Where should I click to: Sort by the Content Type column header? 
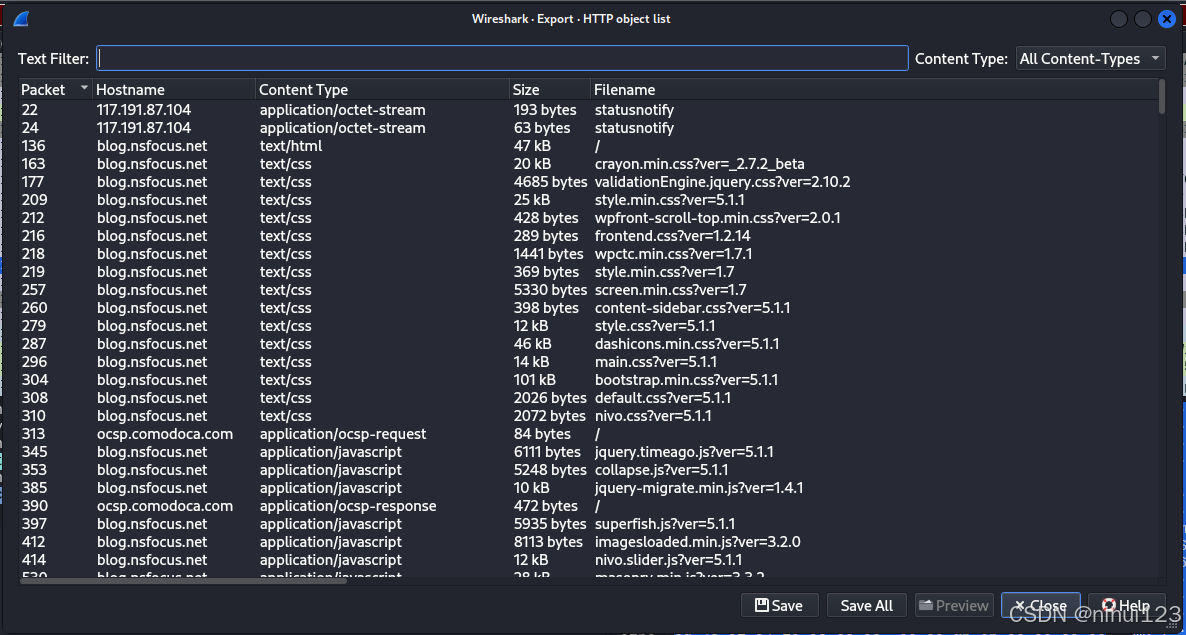382,89
